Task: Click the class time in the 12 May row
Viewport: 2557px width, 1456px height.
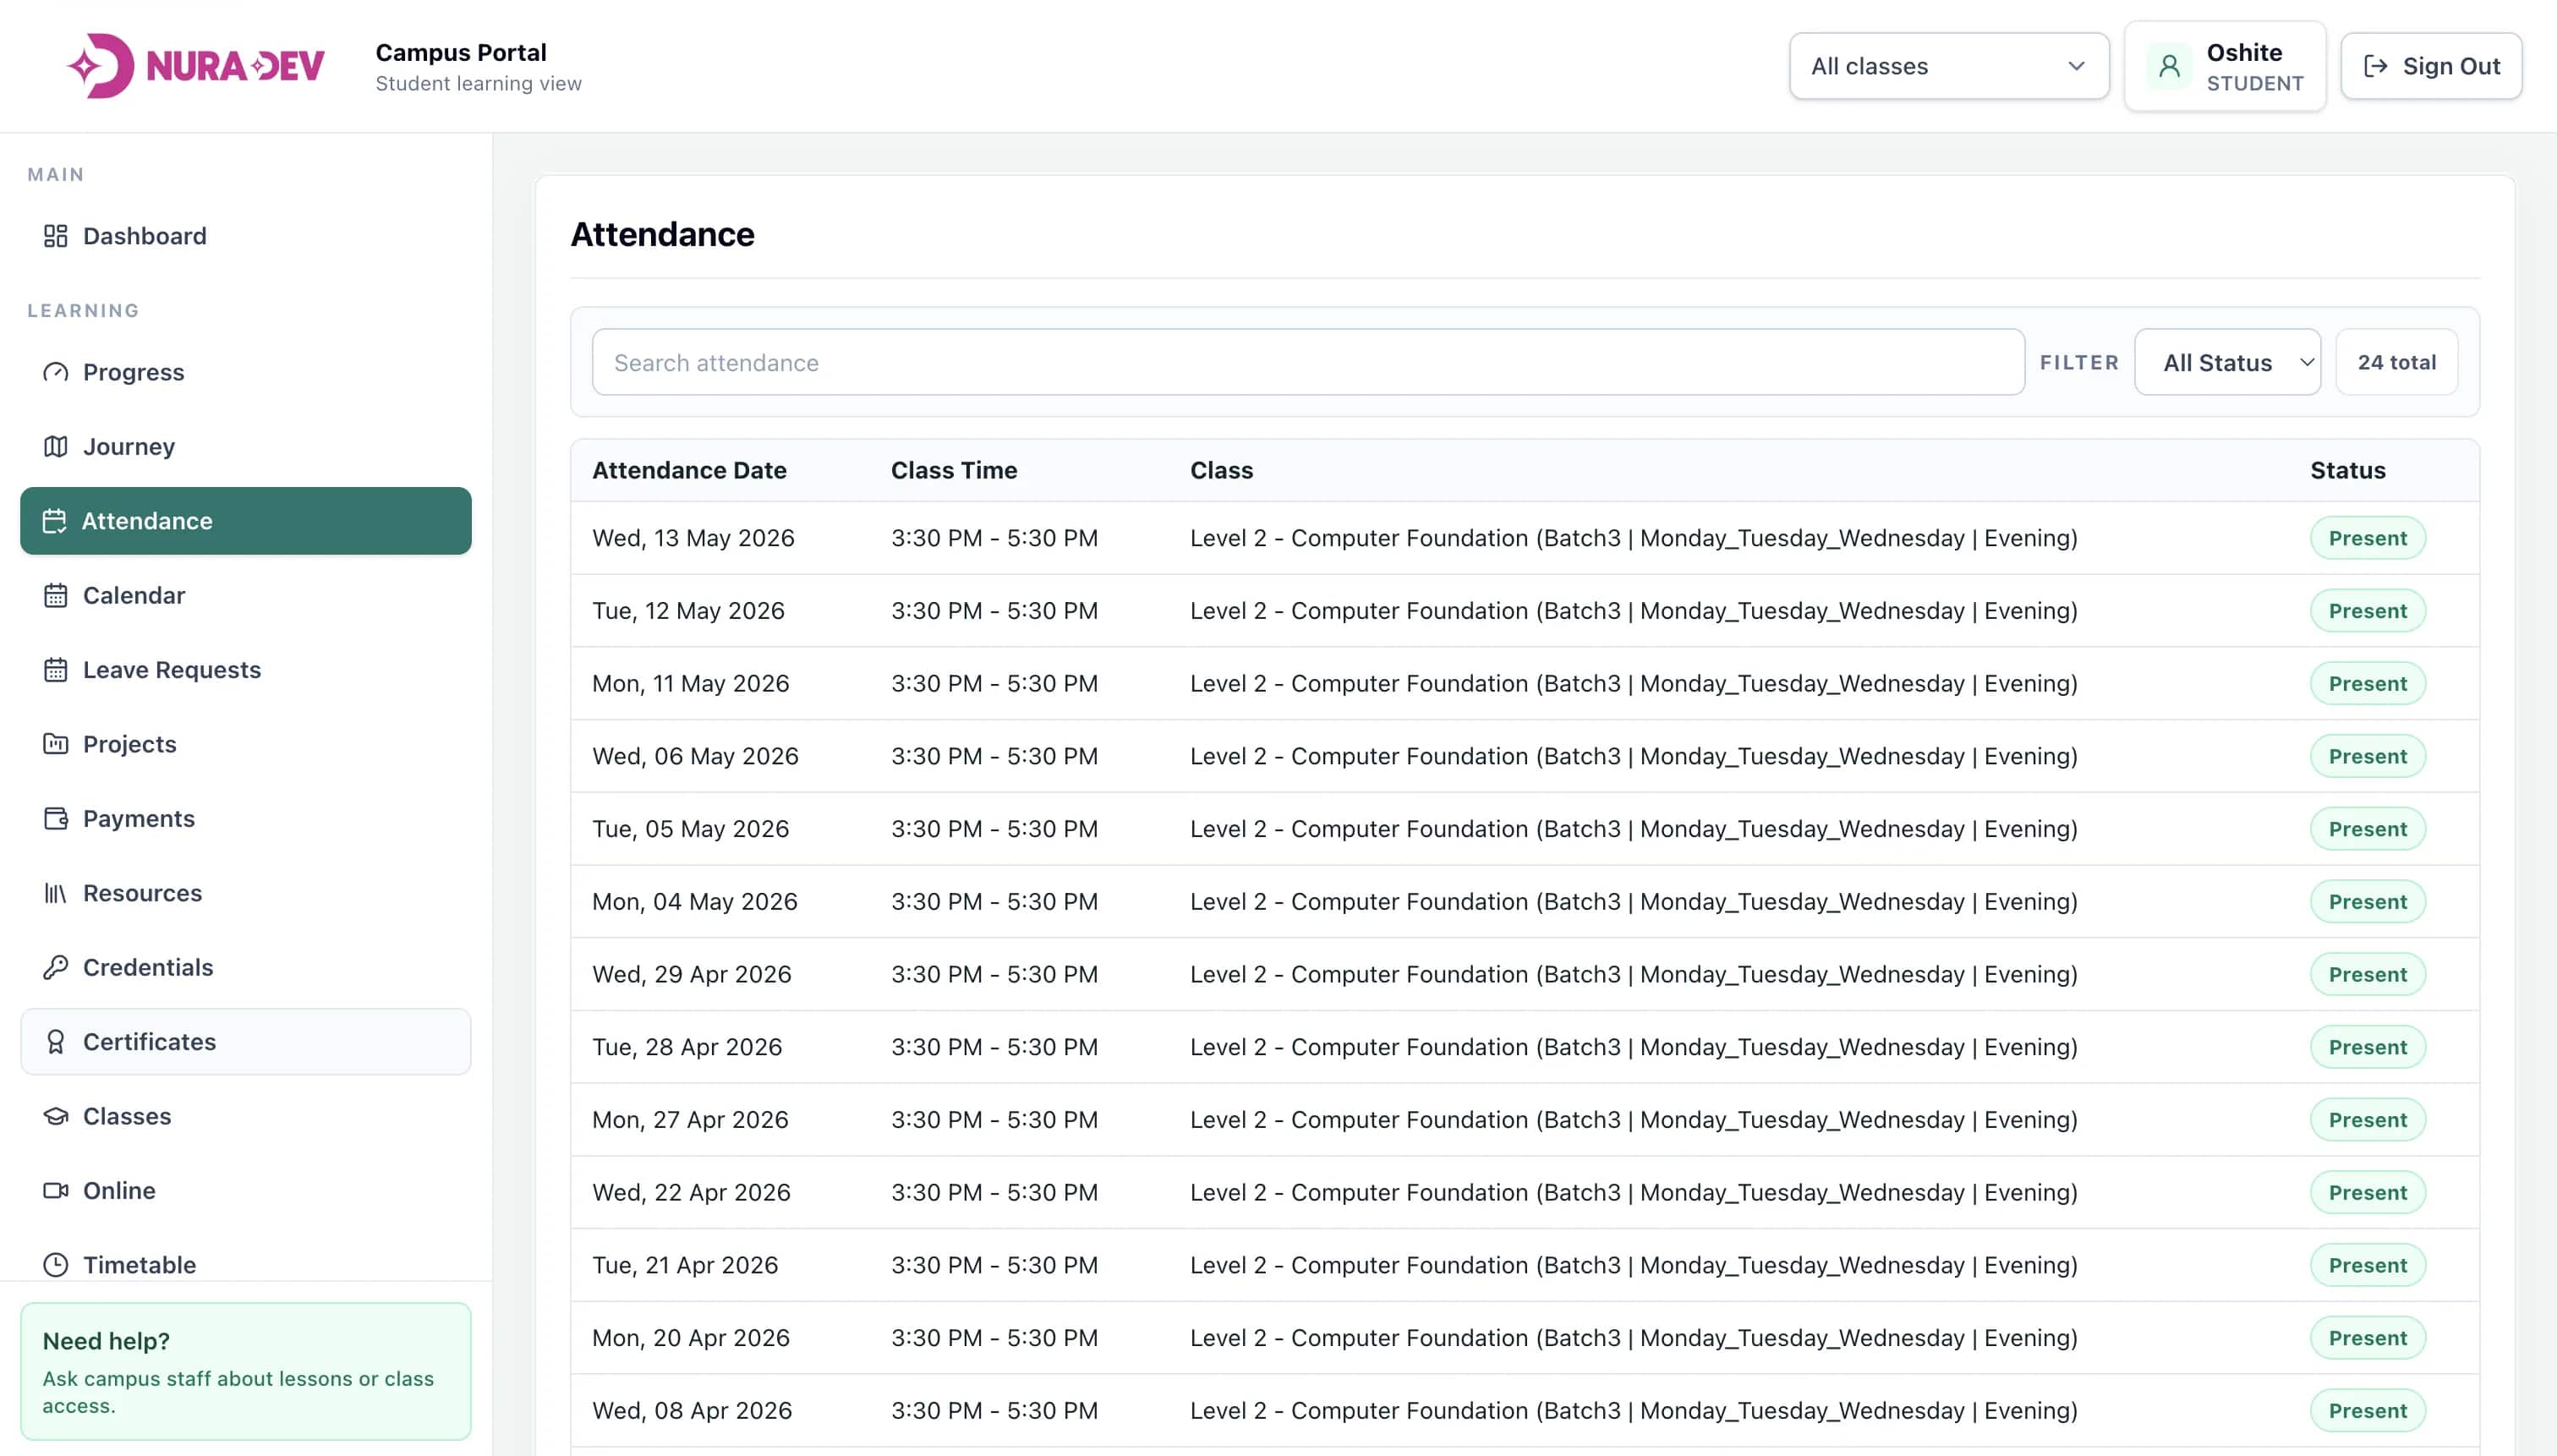Action: point(994,611)
